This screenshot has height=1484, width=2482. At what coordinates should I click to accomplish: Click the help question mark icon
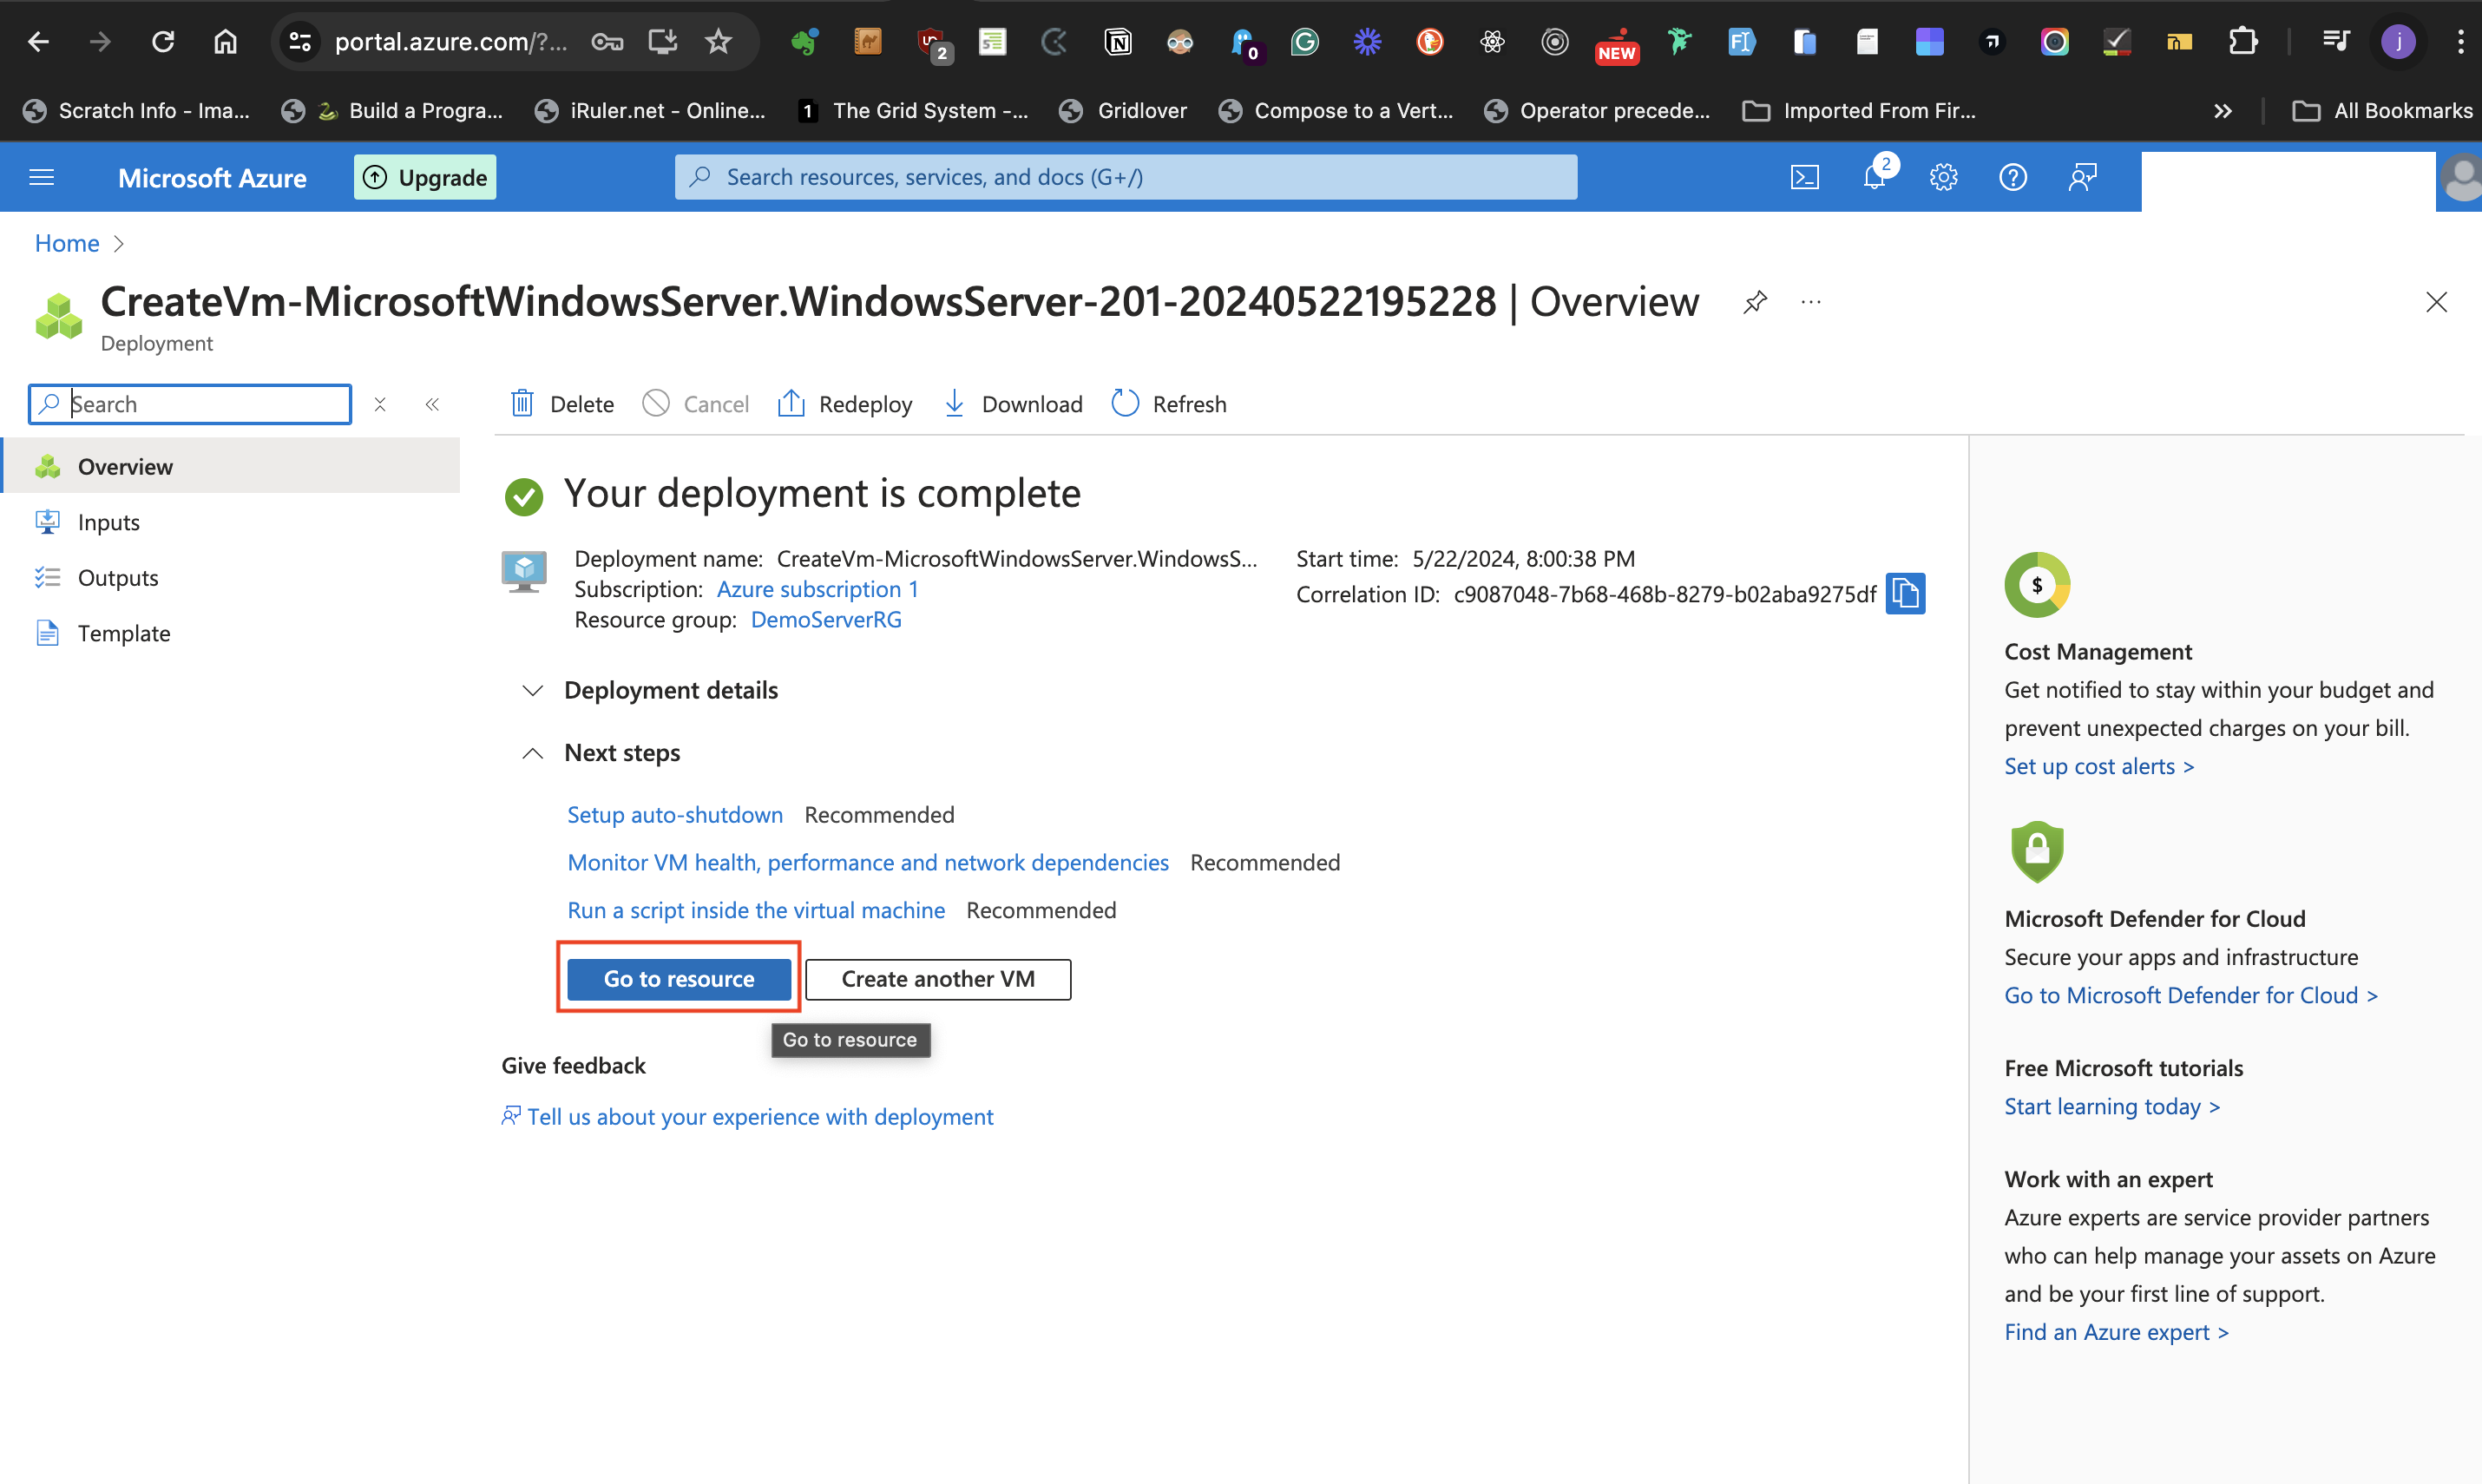pyautogui.click(x=2012, y=177)
